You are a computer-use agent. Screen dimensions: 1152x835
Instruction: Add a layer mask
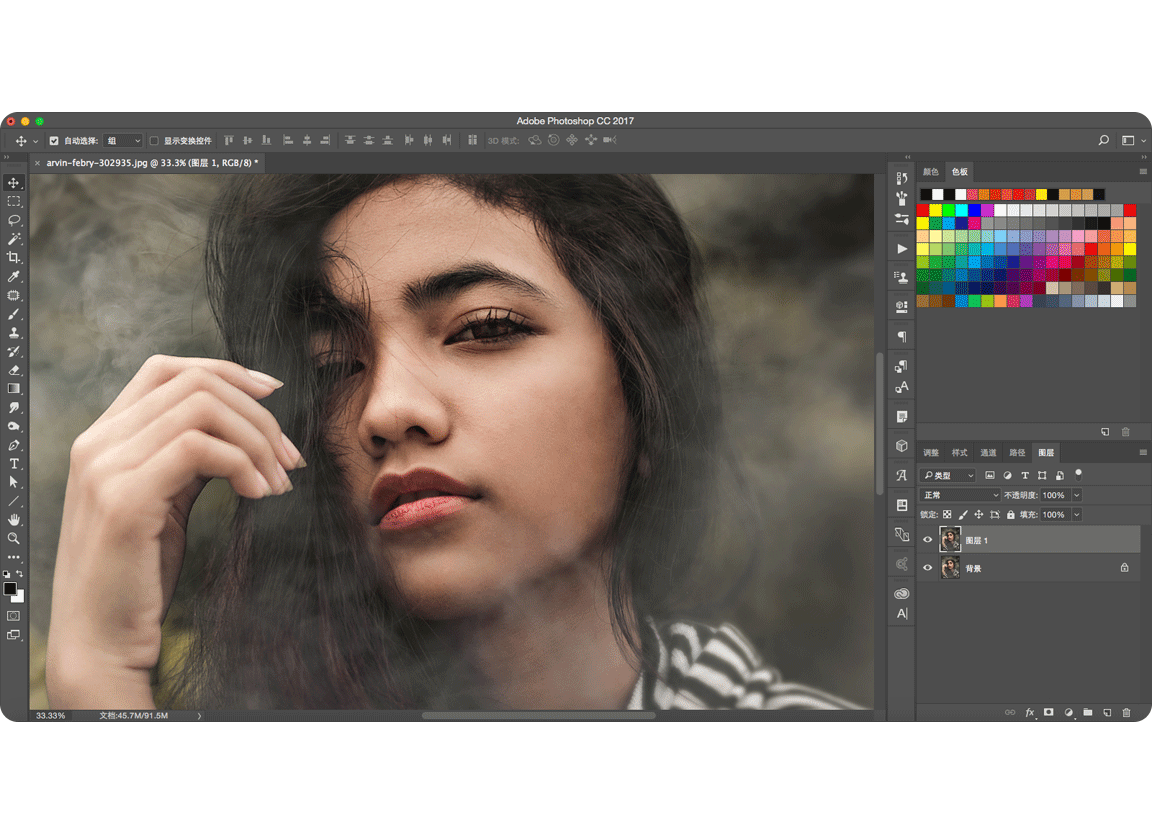[1049, 712]
